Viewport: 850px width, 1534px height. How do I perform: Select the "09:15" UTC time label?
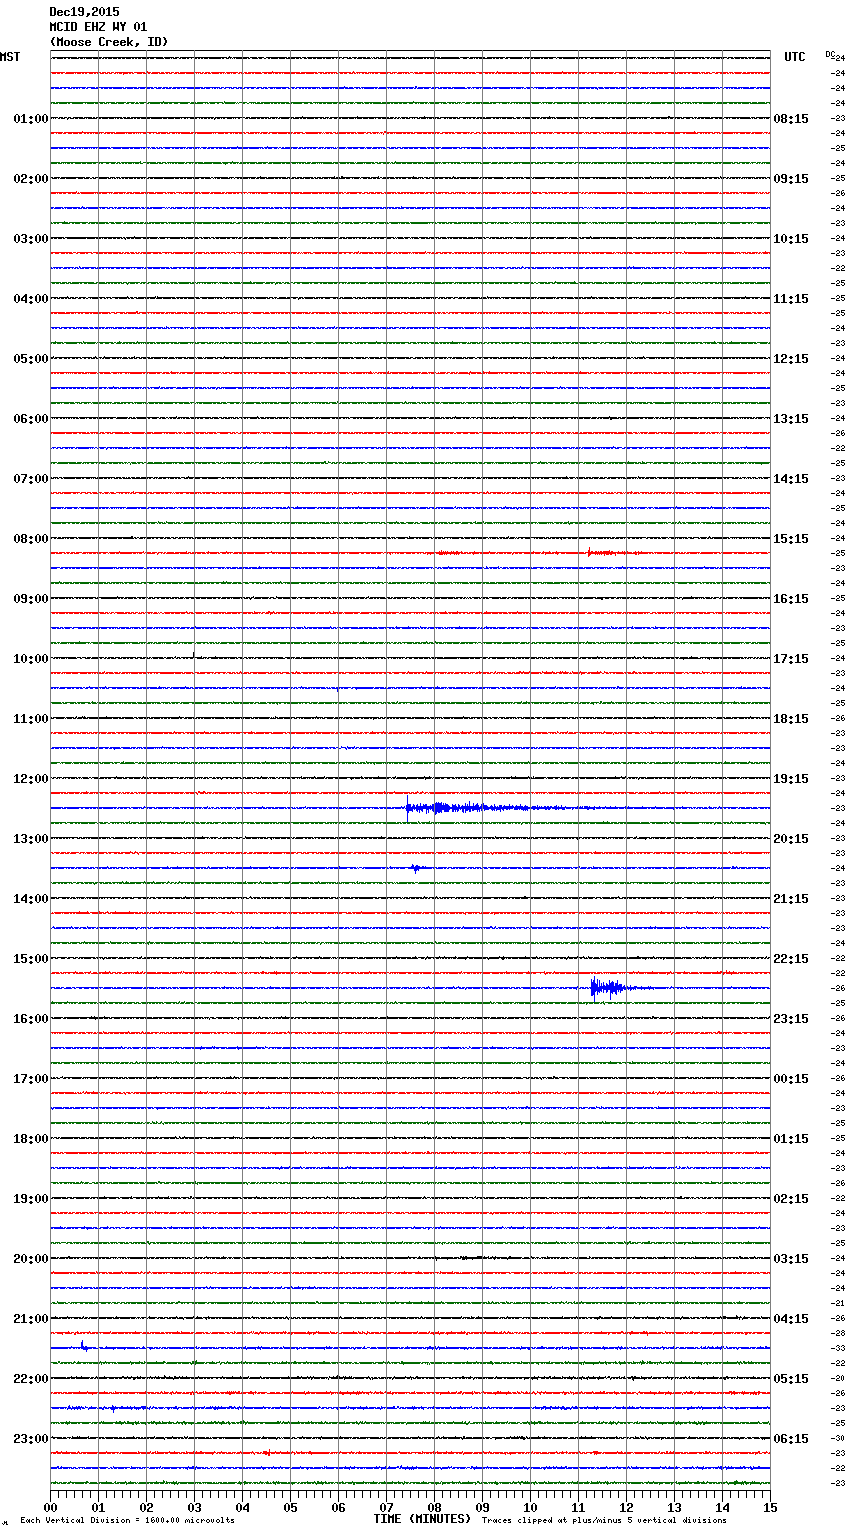pos(791,179)
